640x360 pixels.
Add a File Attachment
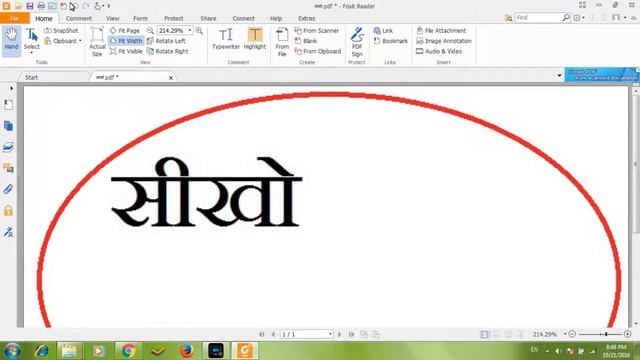(x=441, y=31)
